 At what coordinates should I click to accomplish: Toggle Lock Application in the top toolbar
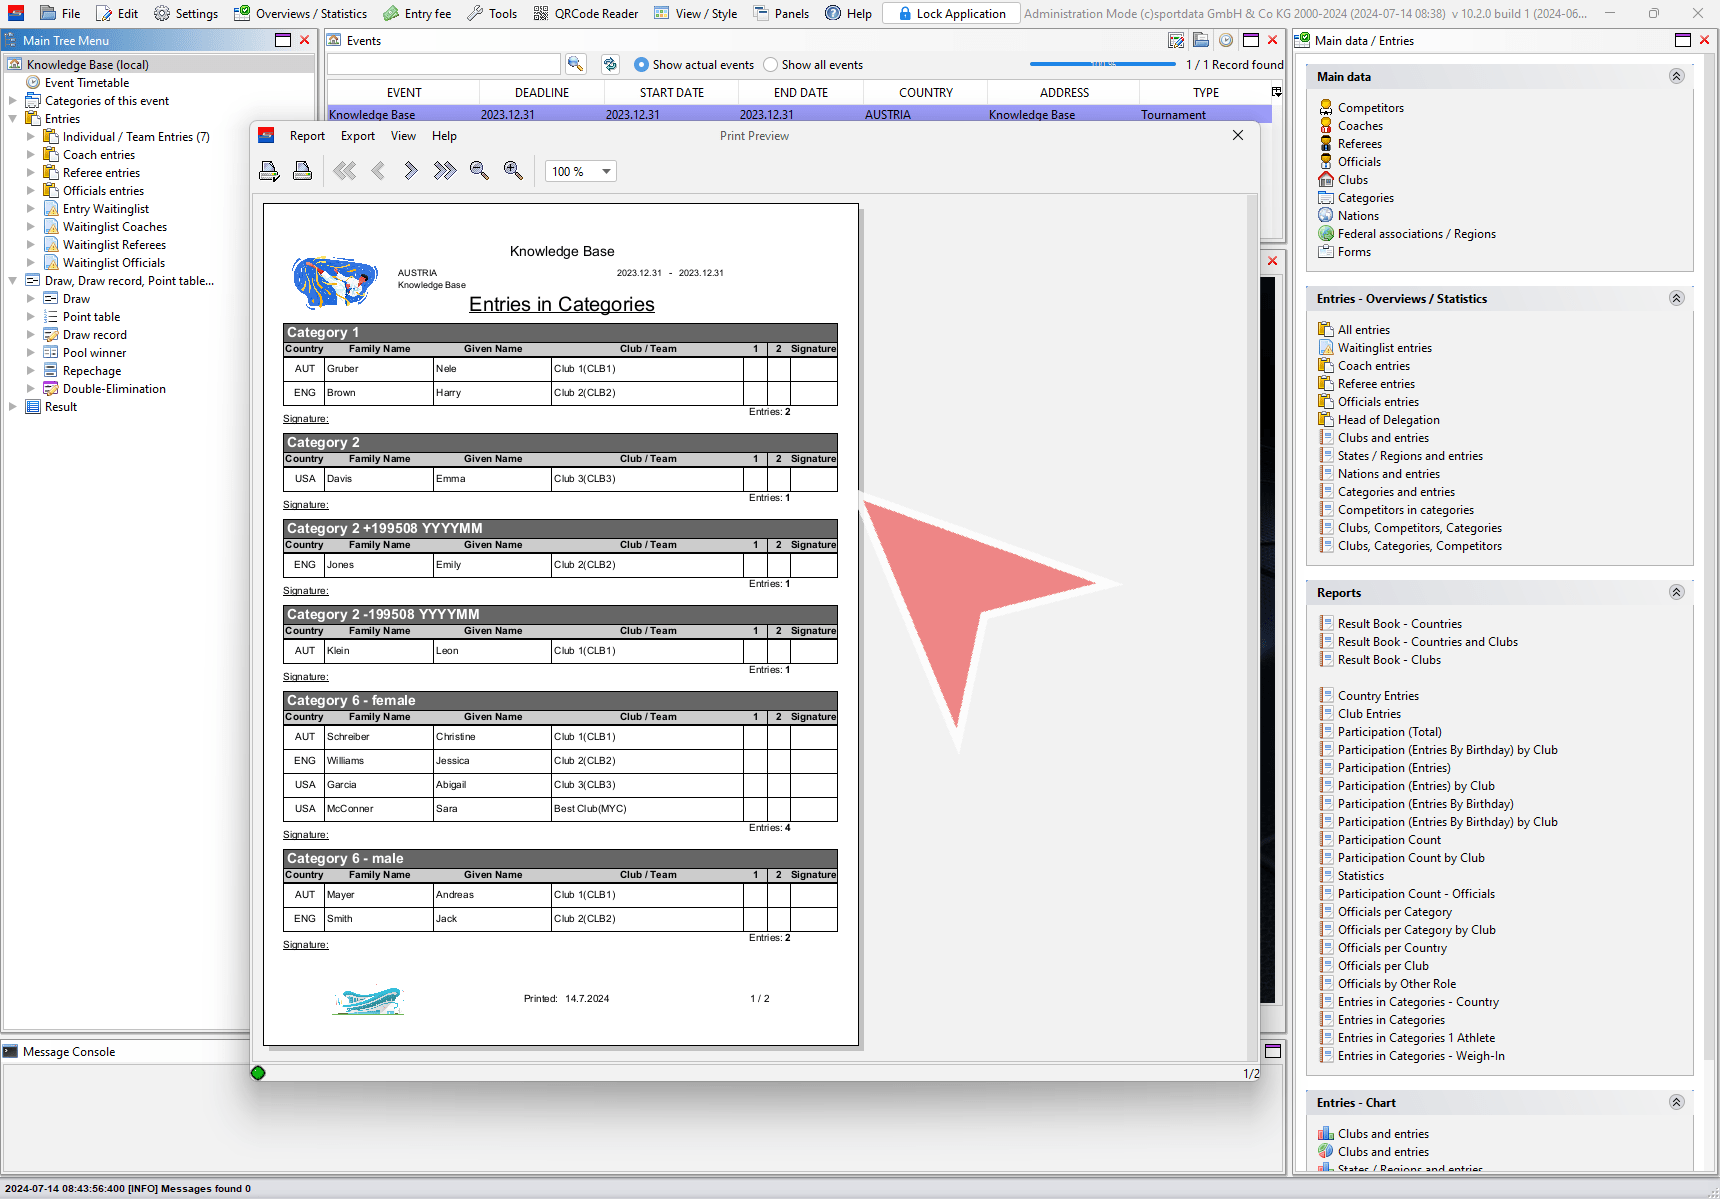click(x=951, y=13)
